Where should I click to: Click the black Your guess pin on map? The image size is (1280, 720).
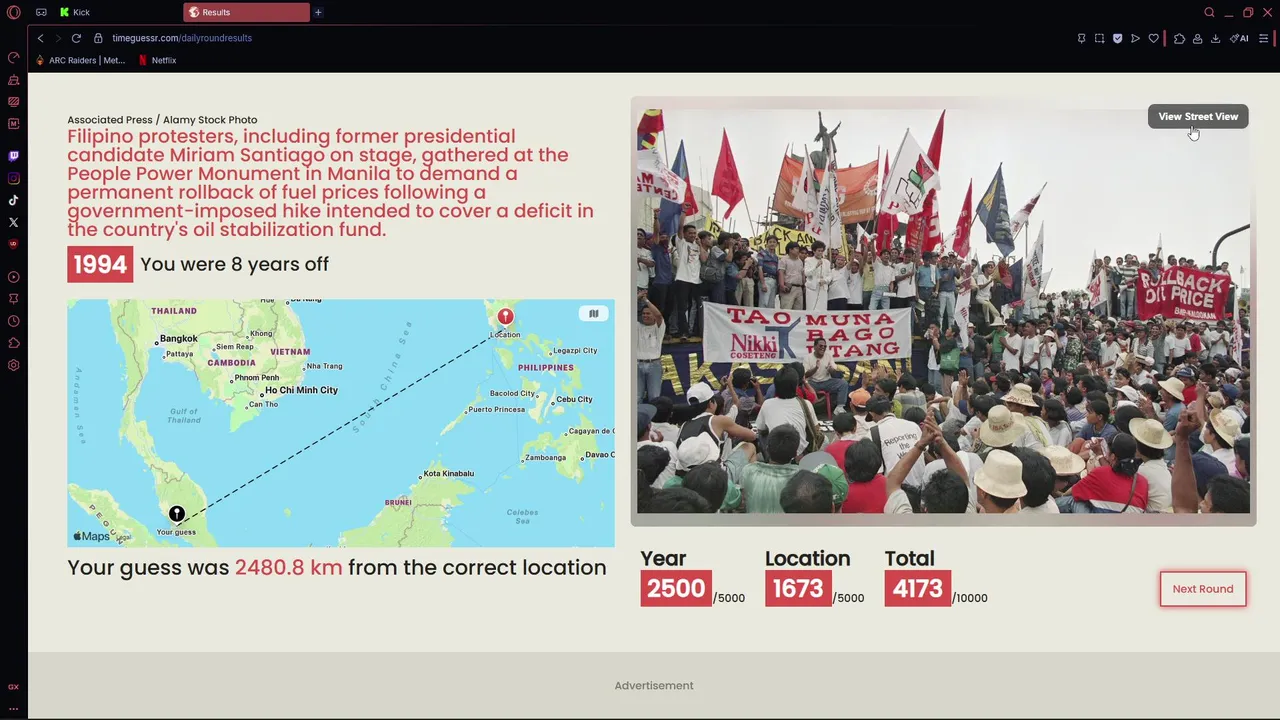coord(176,515)
